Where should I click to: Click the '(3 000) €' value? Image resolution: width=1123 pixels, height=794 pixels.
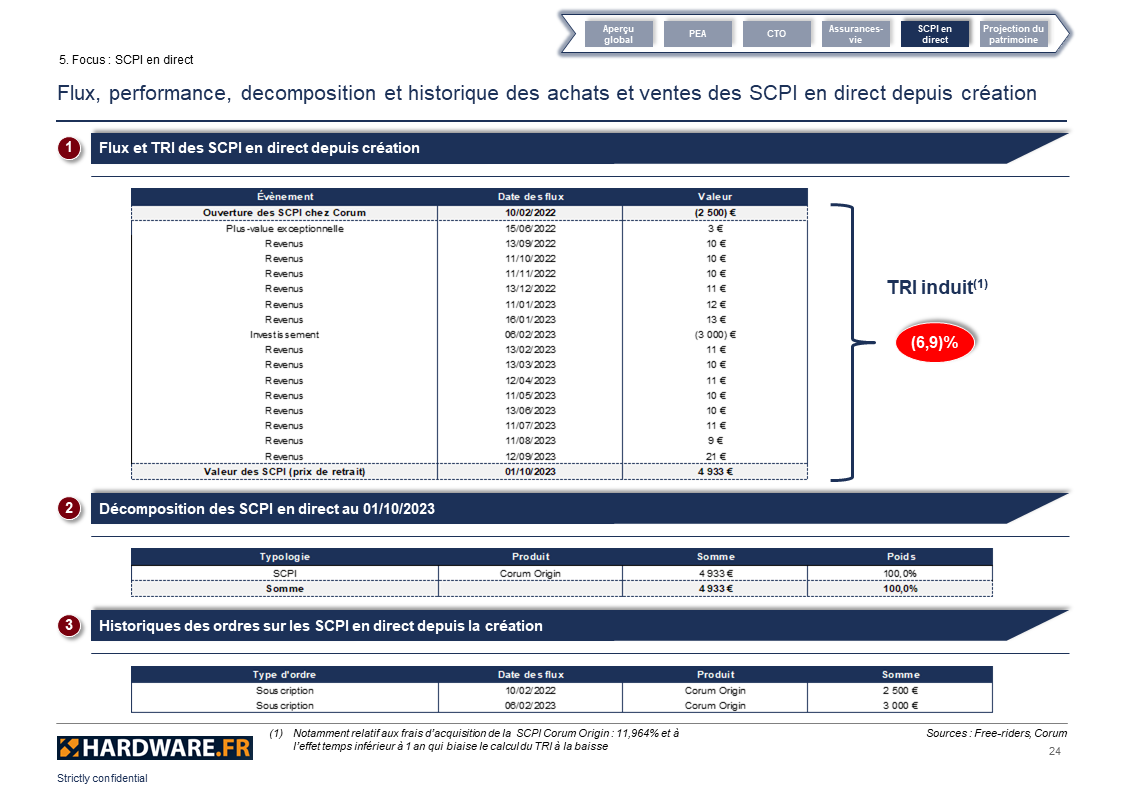click(715, 334)
